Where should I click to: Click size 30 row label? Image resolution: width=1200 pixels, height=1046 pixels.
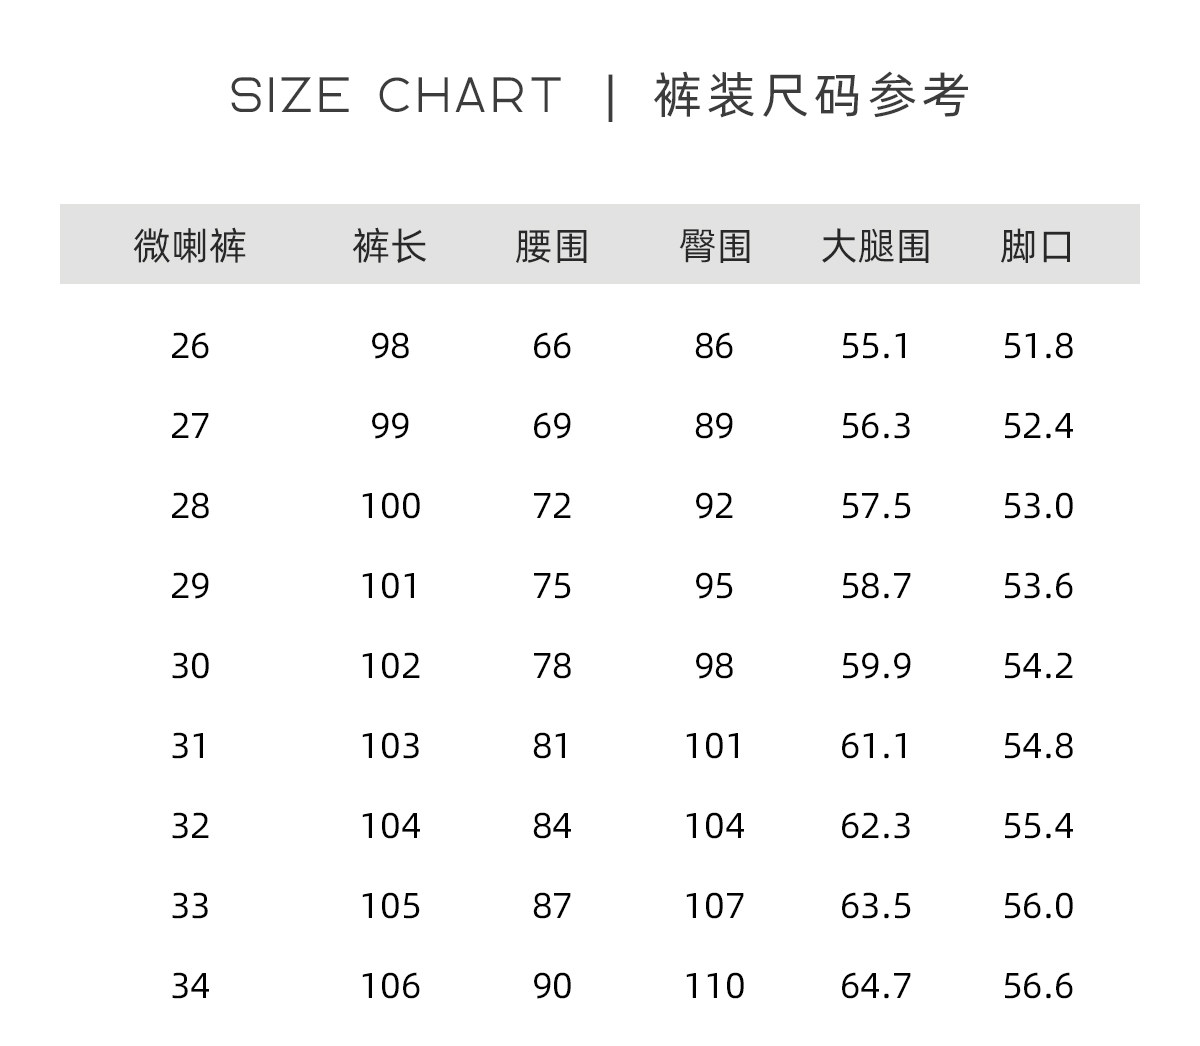[x=190, y=666]
